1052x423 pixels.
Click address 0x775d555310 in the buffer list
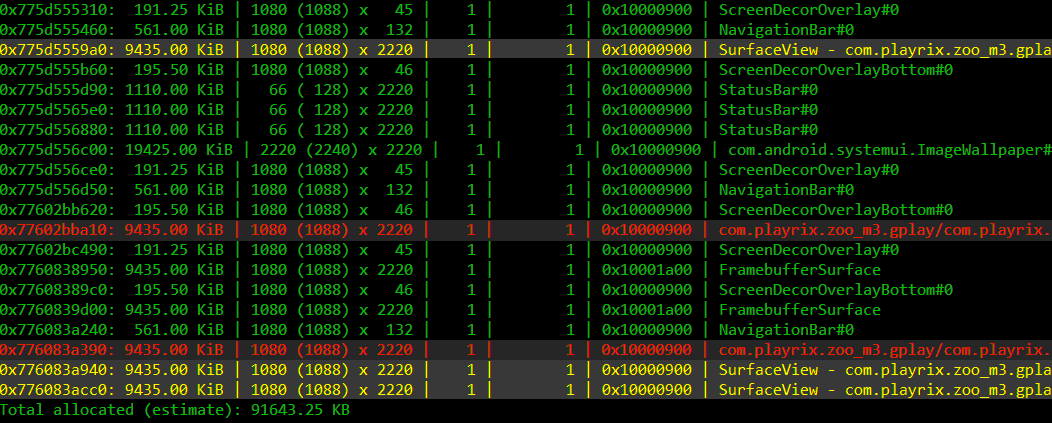point(57,10)
